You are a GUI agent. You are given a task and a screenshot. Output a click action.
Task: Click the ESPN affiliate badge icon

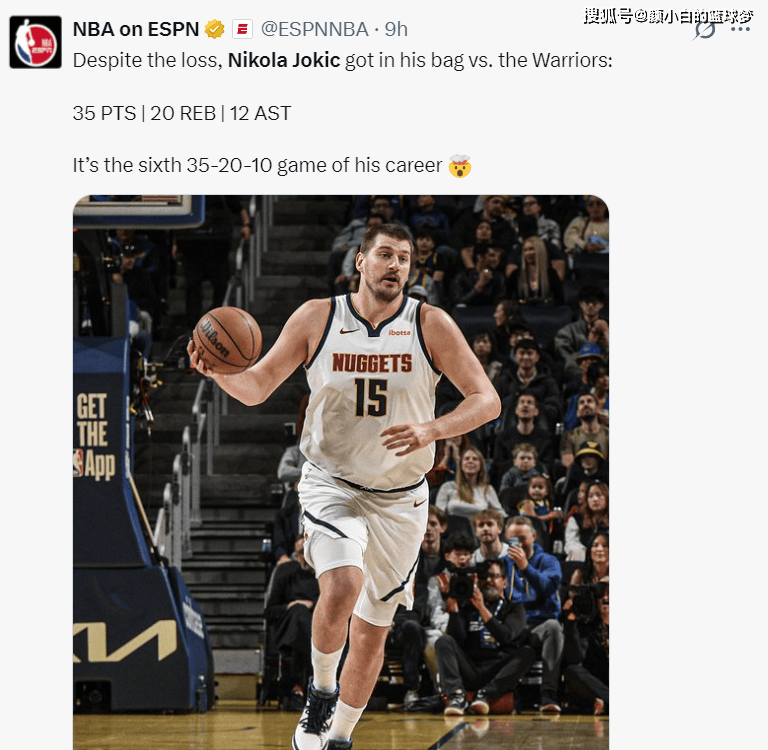tap(242, 29)
